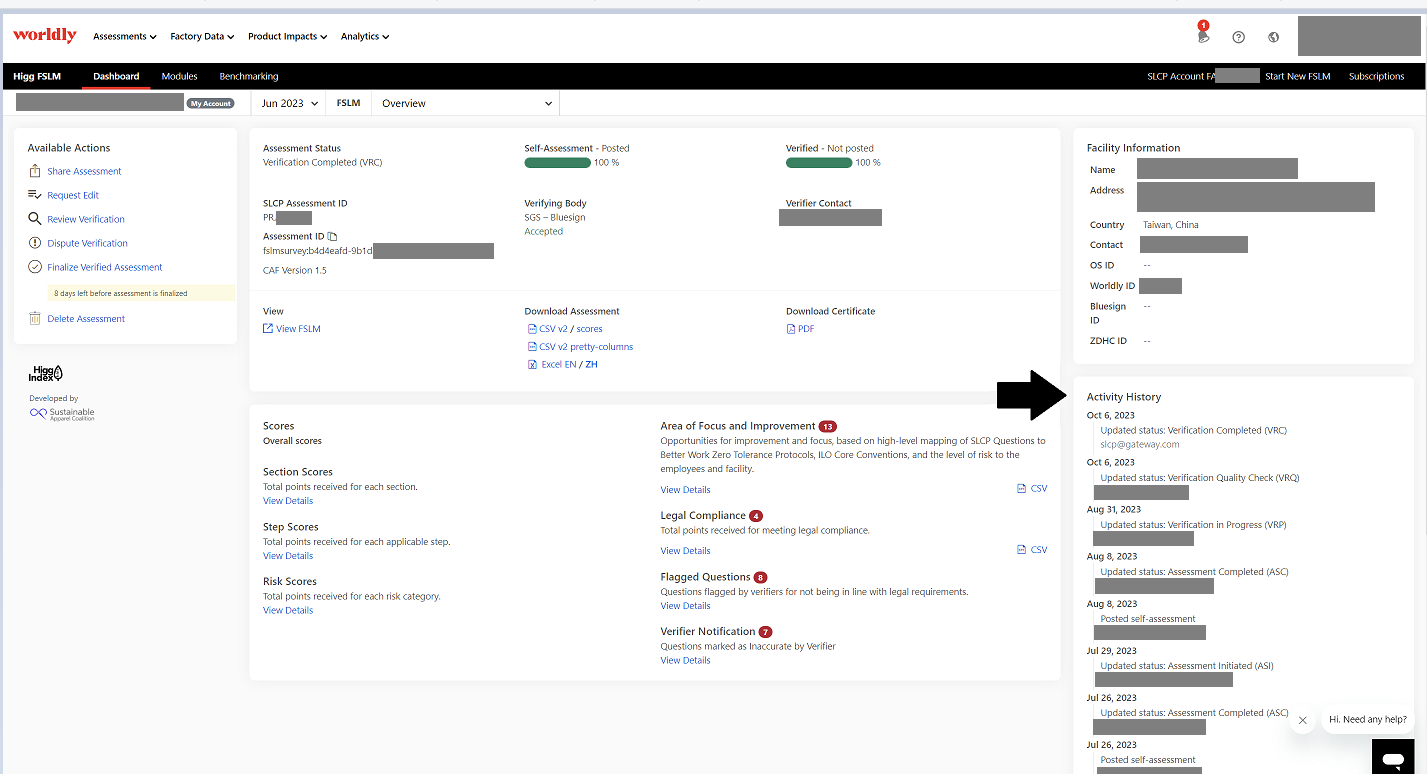The image size is (1427, 774).
Task: Click the Delete Assessment link
Action: pos(86,318)
